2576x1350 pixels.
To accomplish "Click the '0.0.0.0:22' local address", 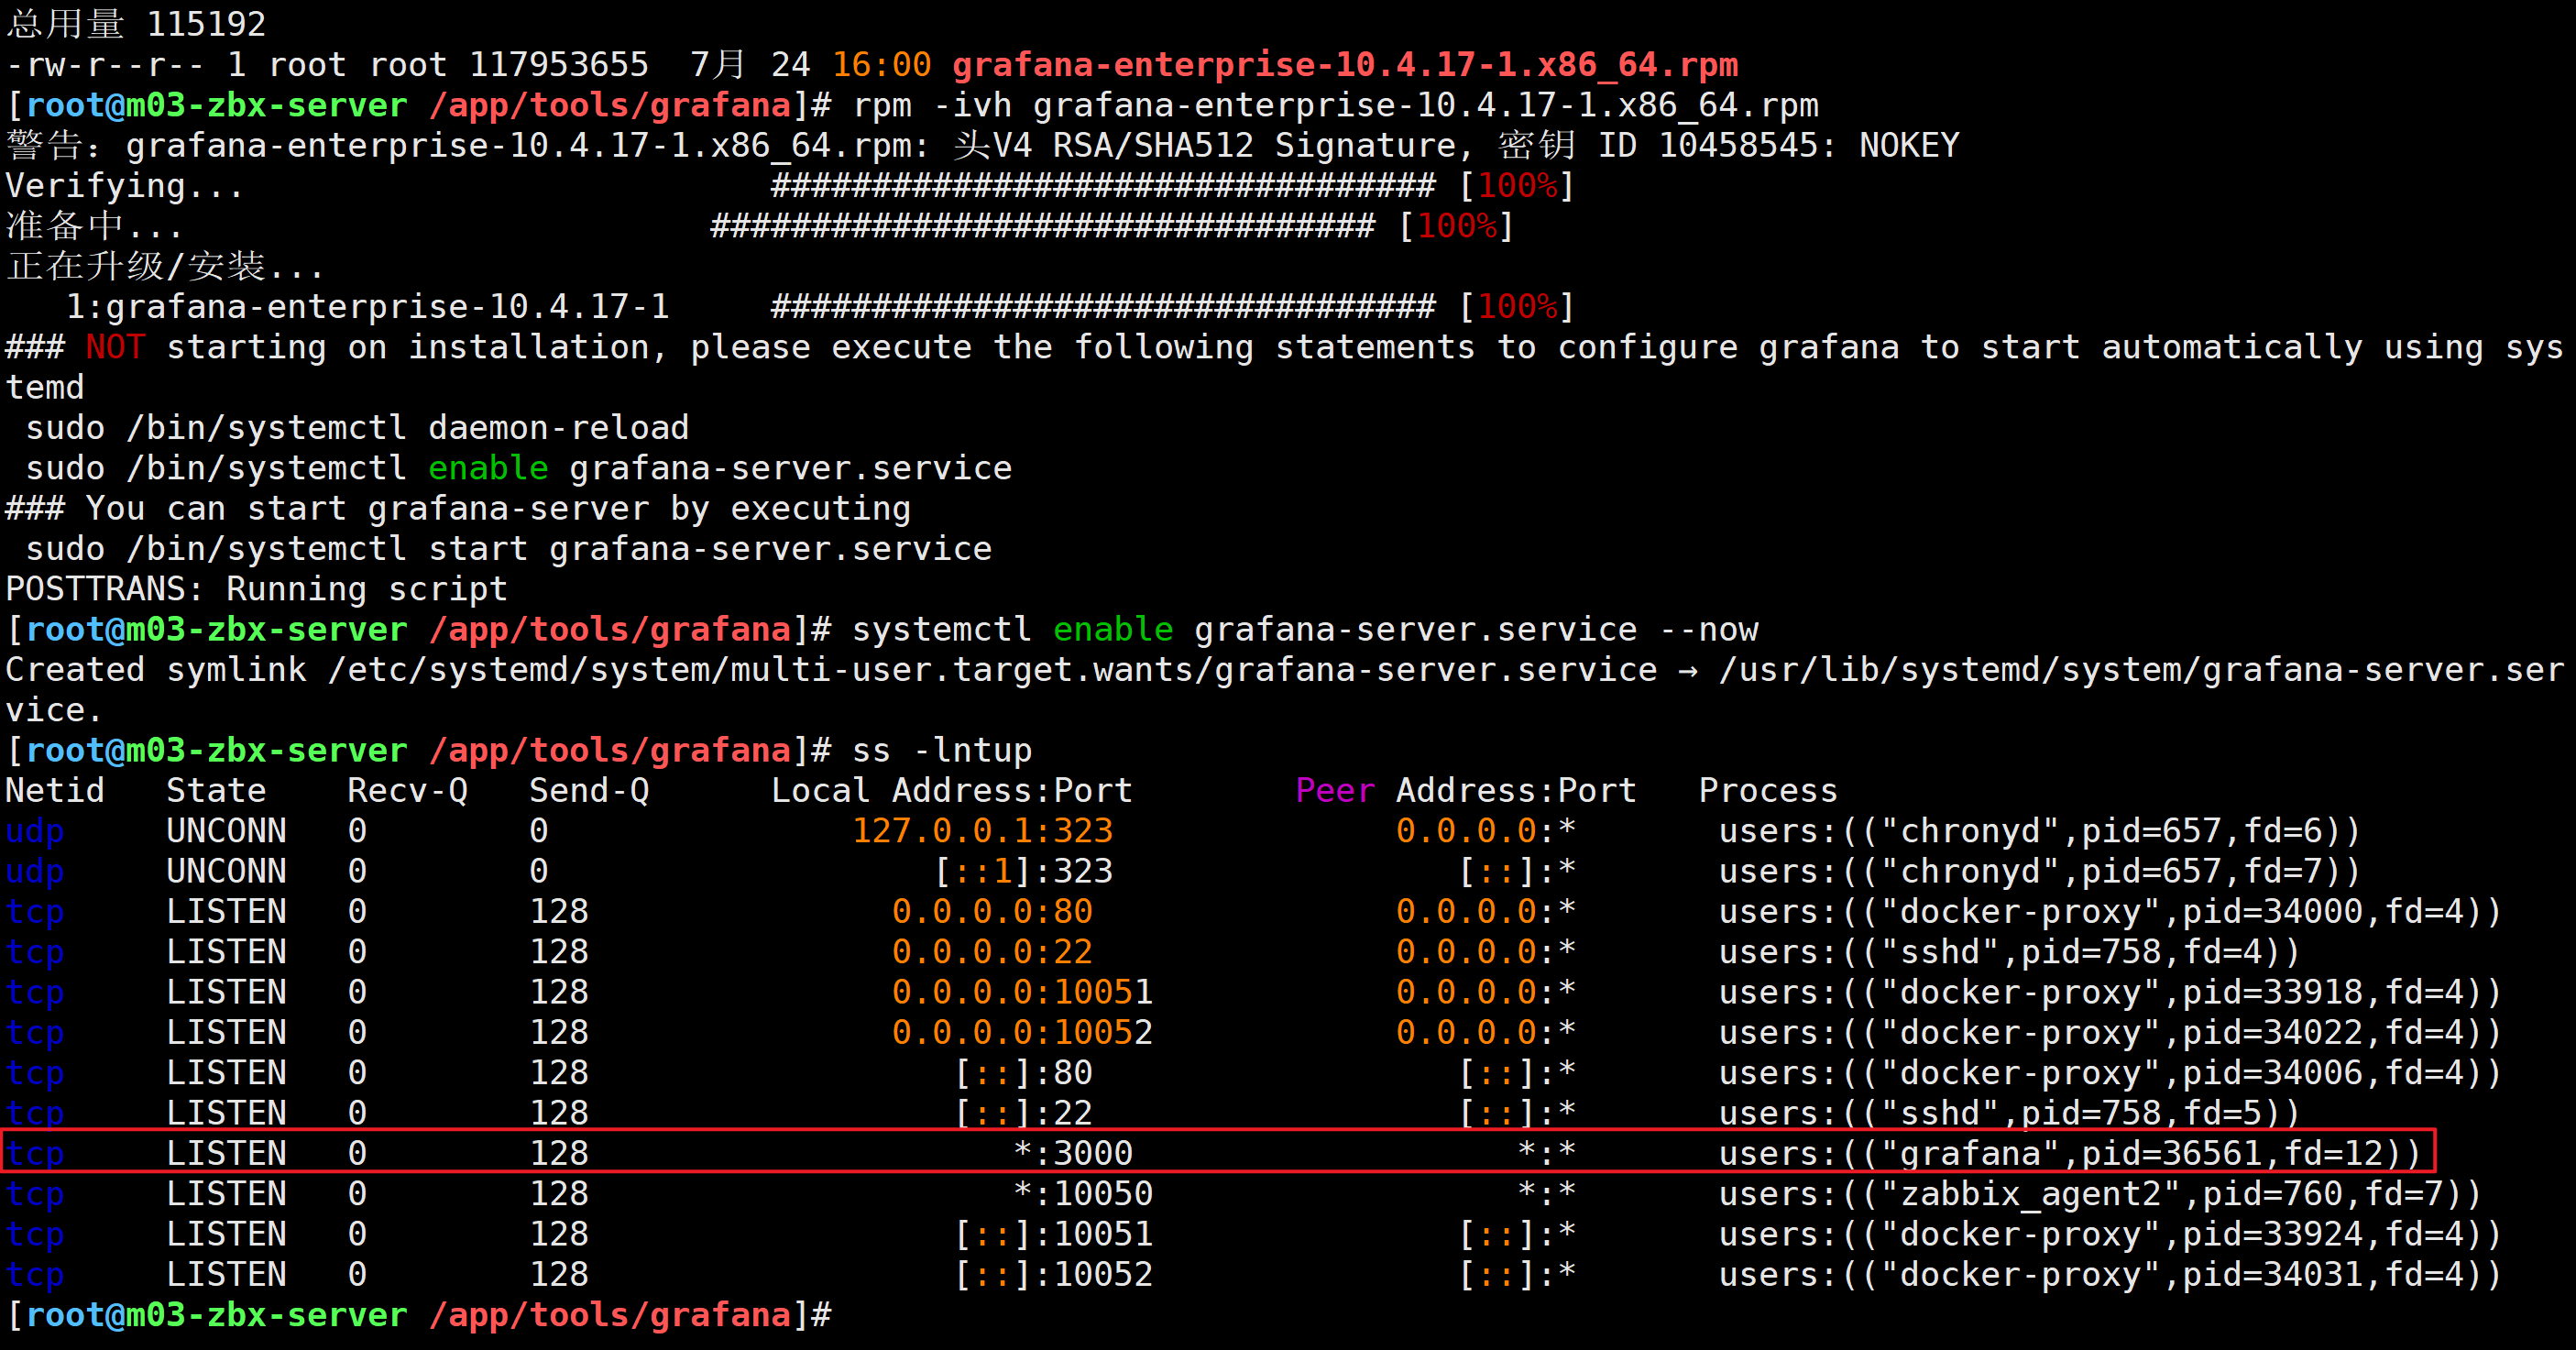I will pyautogui.click(x=992, y=952).
